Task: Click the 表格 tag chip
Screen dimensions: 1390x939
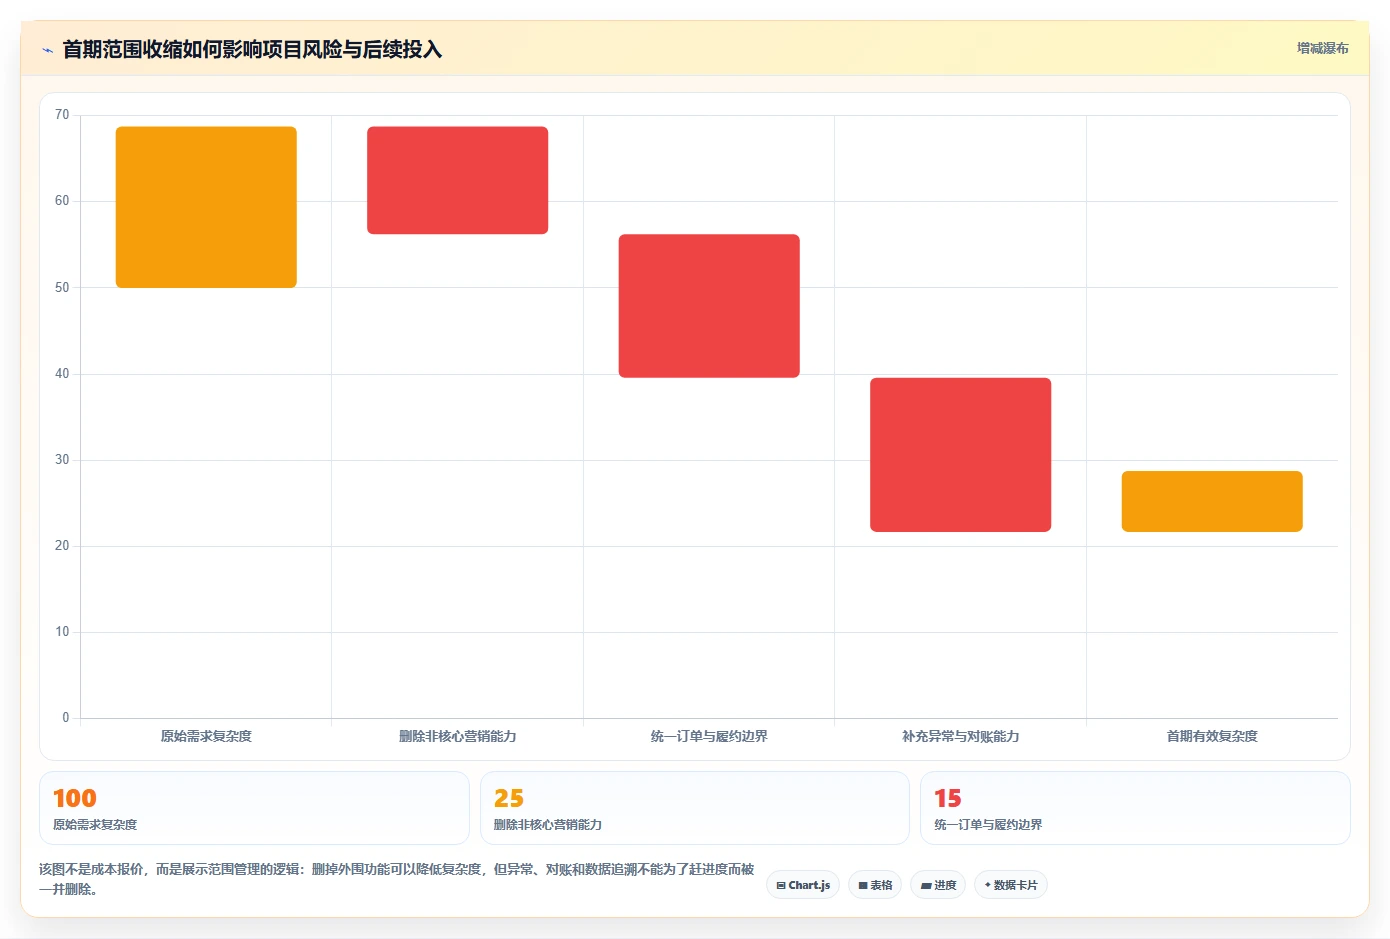Action: click(875, 885)
